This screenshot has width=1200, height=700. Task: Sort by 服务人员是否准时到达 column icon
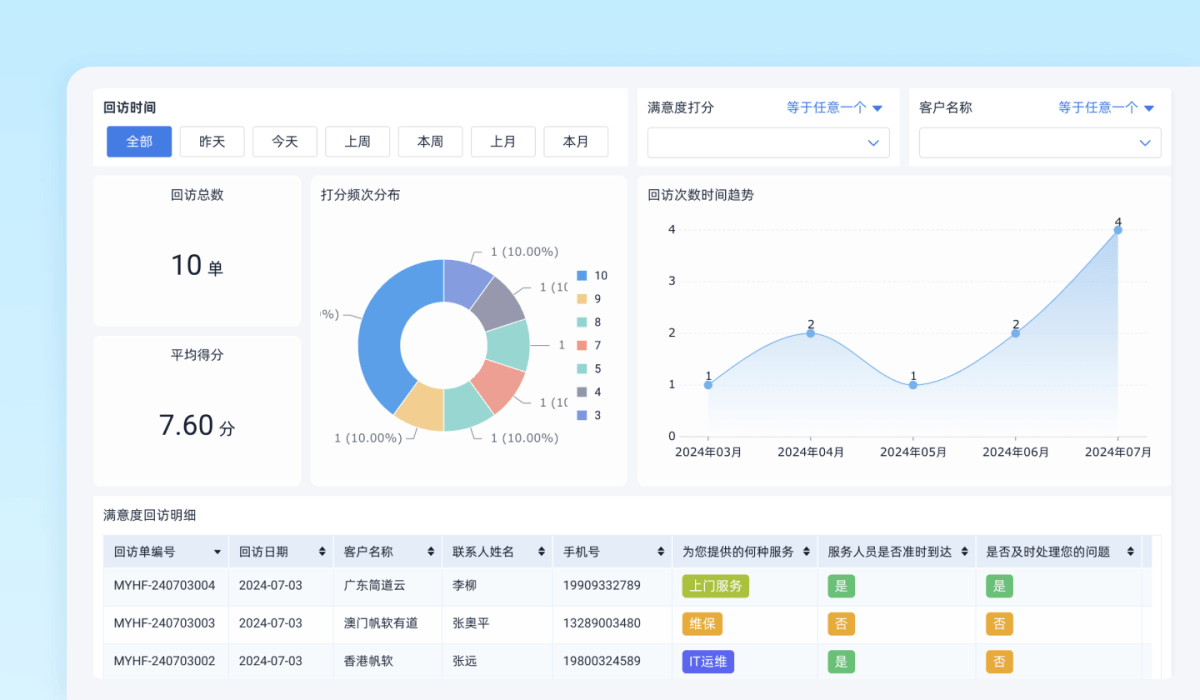[x=965, y=552]
